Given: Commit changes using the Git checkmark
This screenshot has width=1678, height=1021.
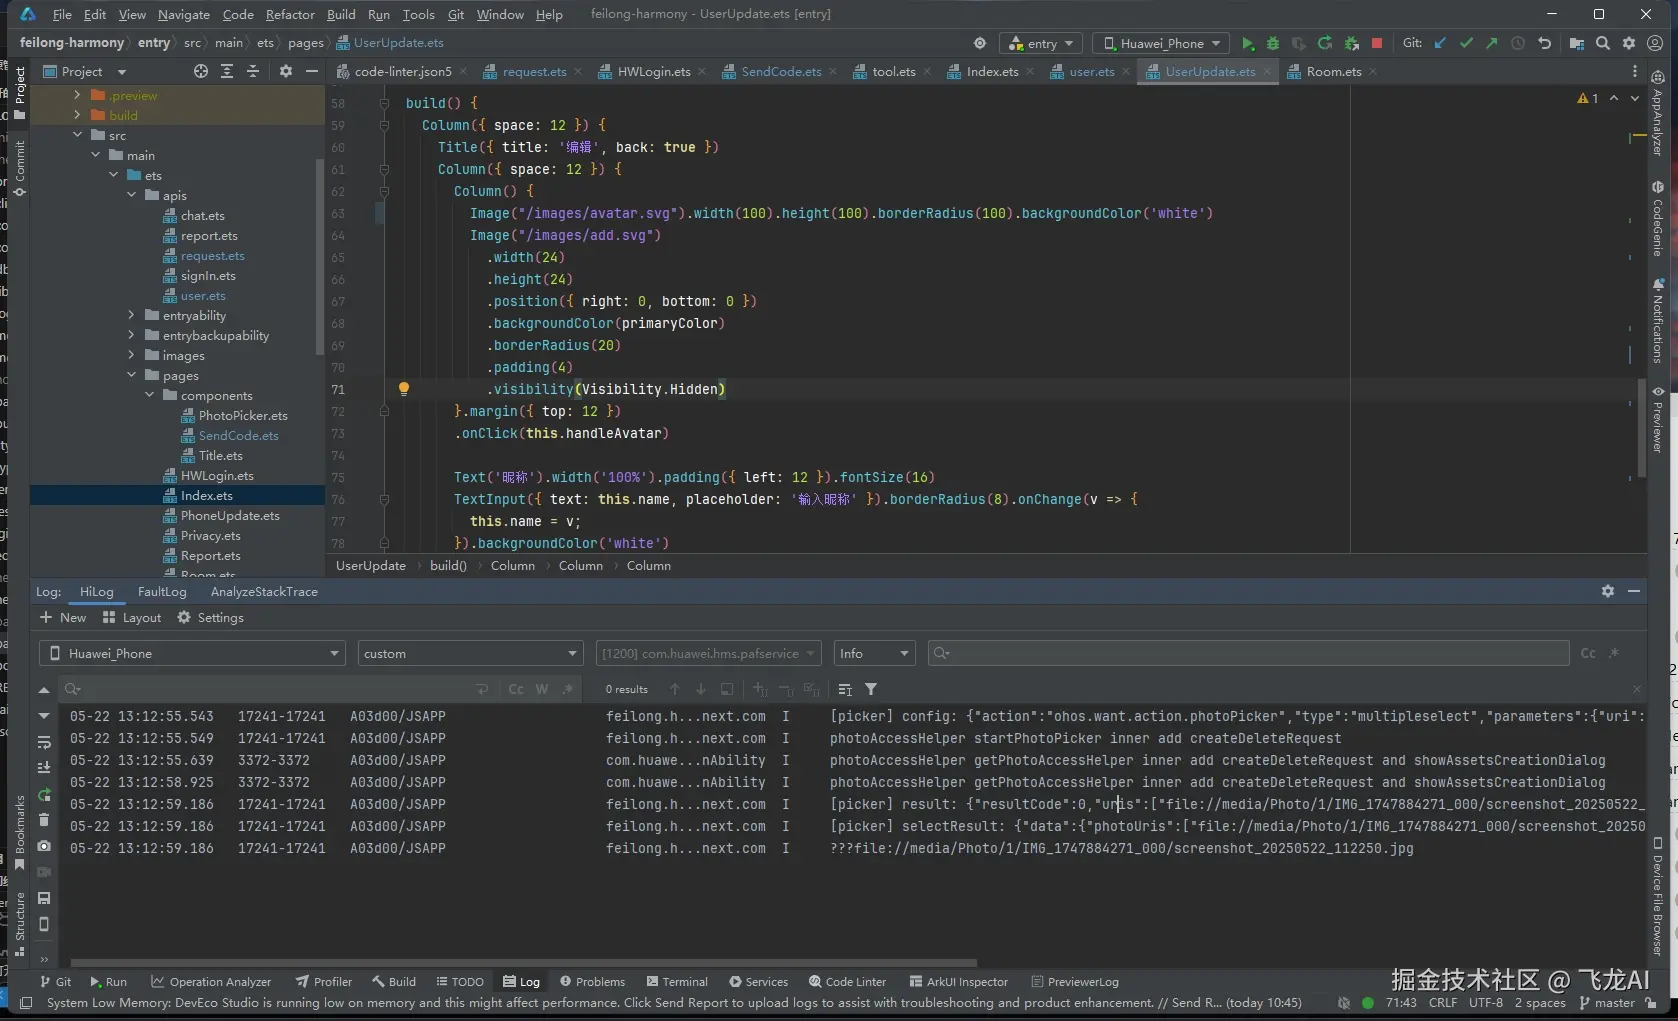Looking at the screenshot, I should tap(1466, 43).
